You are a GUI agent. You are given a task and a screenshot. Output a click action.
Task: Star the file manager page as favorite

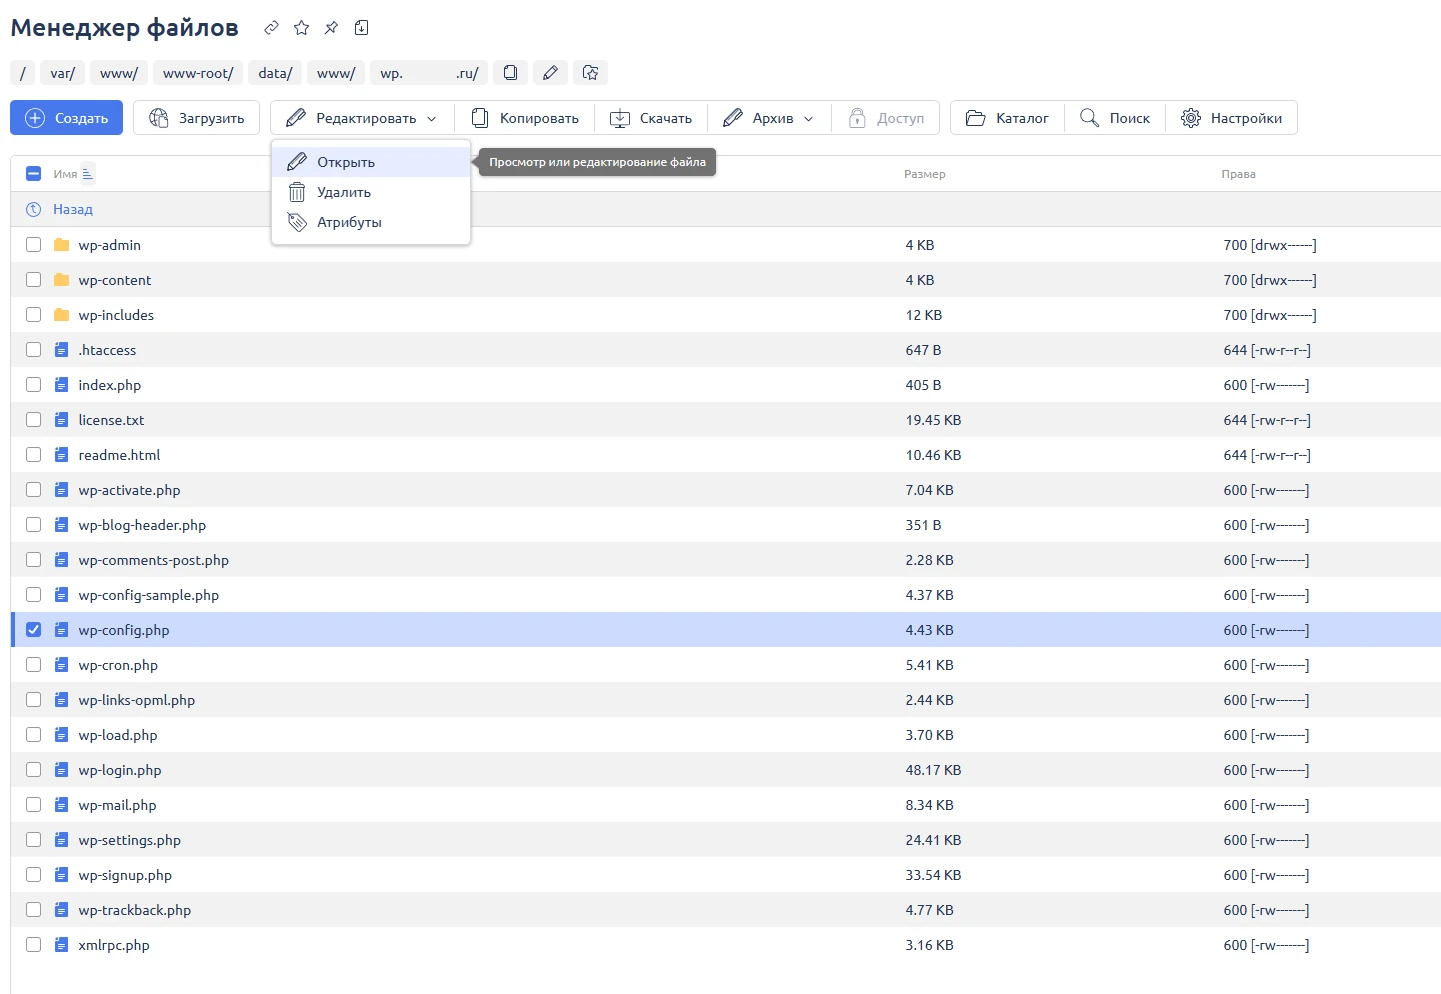pyautogui.click(x=301, y=28)
